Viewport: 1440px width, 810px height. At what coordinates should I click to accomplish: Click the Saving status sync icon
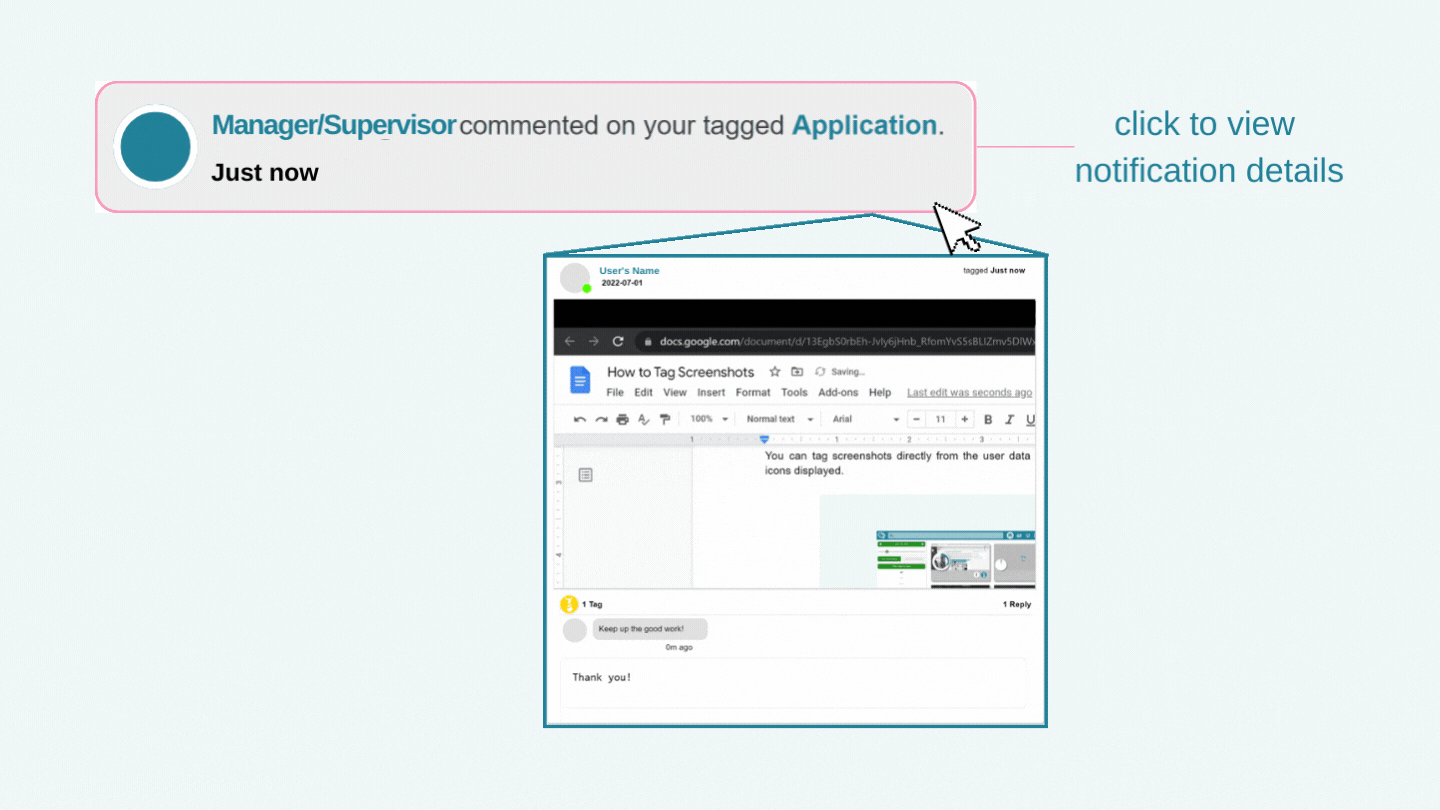[820, 371]
